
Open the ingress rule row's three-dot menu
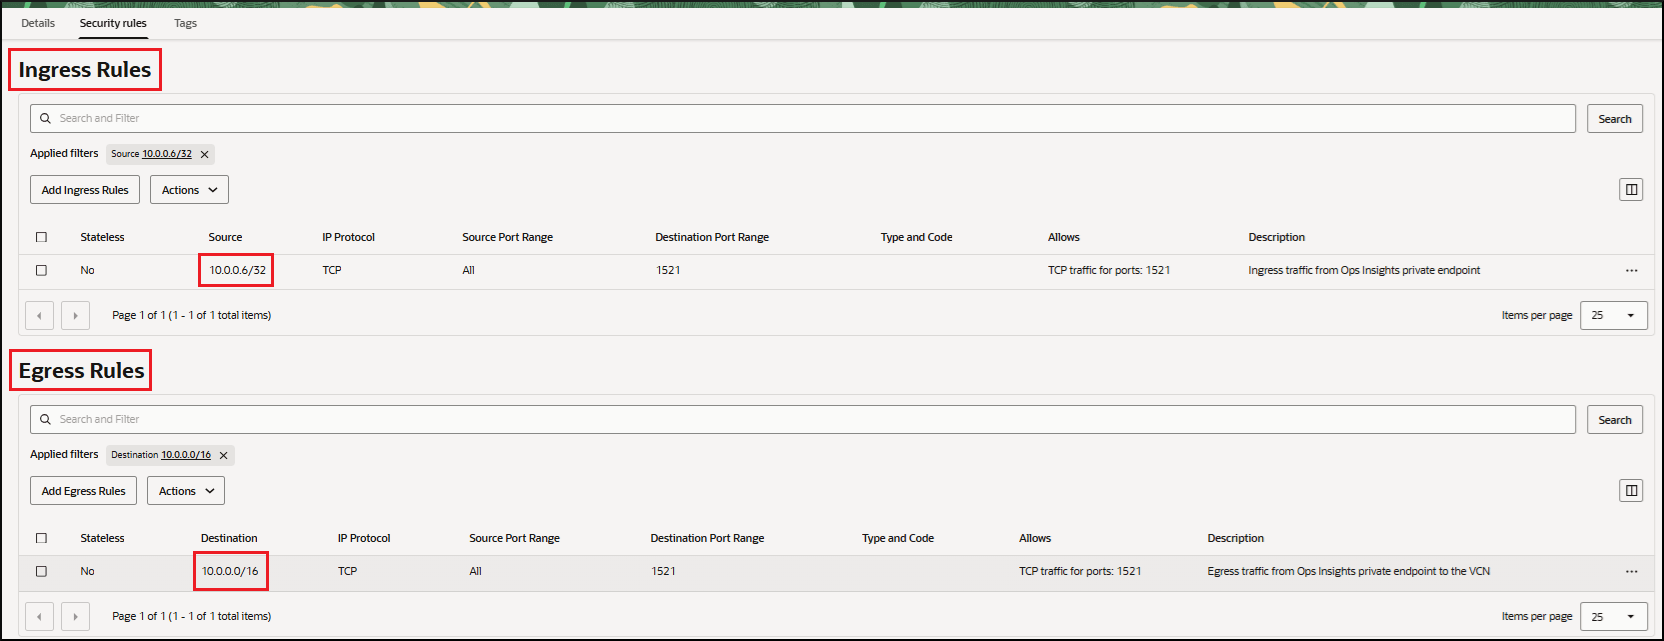[x=1631, y=270]
